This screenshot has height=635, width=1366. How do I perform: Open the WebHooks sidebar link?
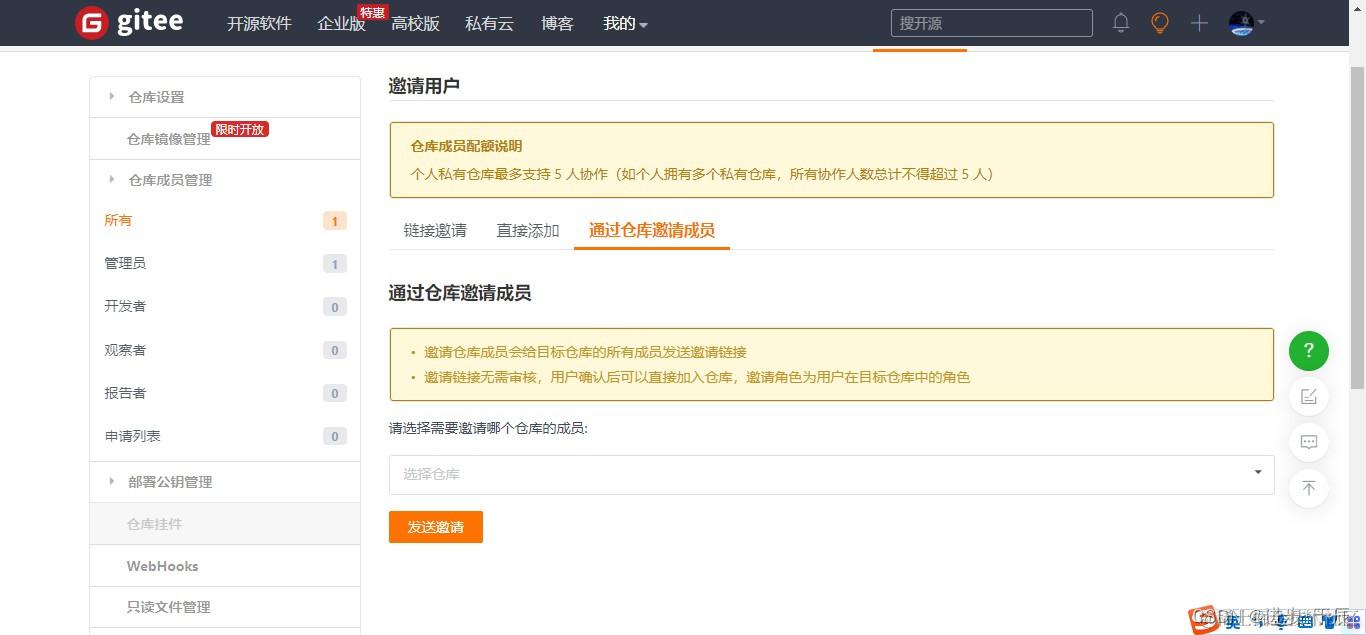pos(162,566)
